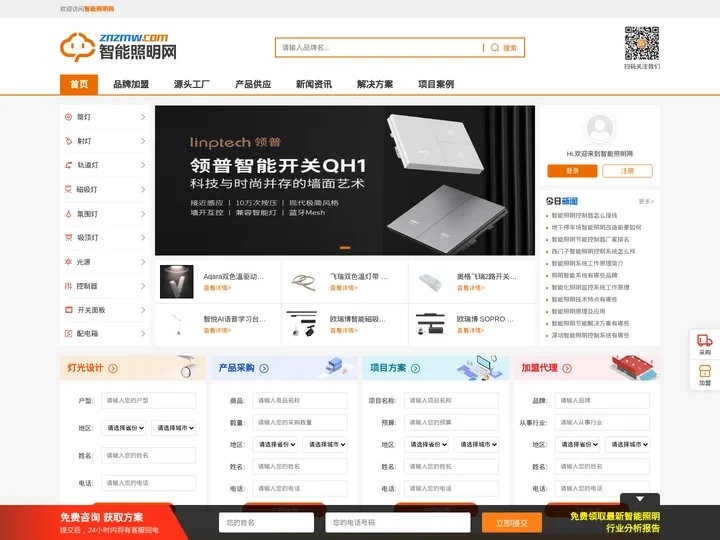Screen dimensions: 720x540
Task: Click the 氛围灯 category icon
Action: [x=68, y=214]
